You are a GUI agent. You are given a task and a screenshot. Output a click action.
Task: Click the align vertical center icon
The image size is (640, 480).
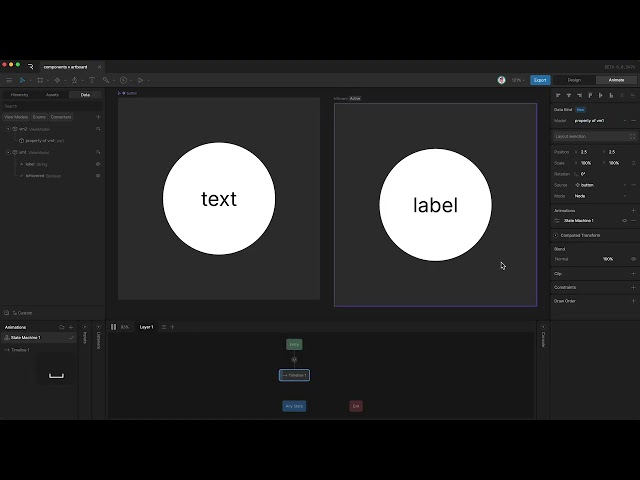pos(600,95)
